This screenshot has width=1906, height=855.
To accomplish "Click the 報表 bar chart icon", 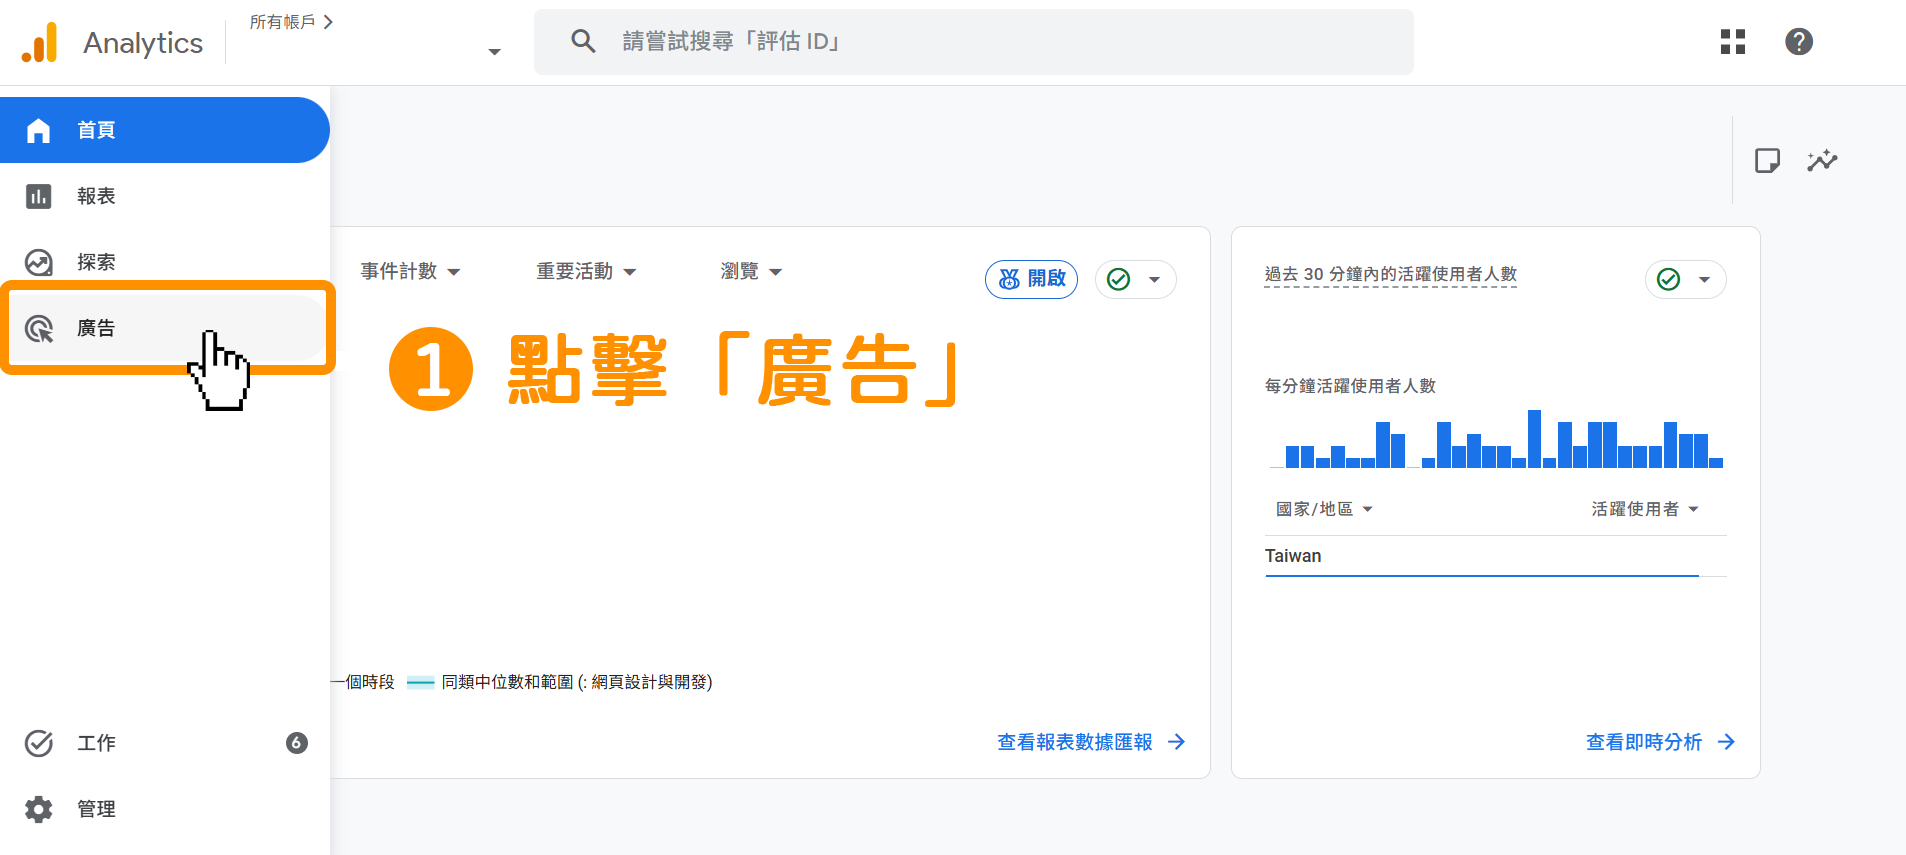I will 39,196.
